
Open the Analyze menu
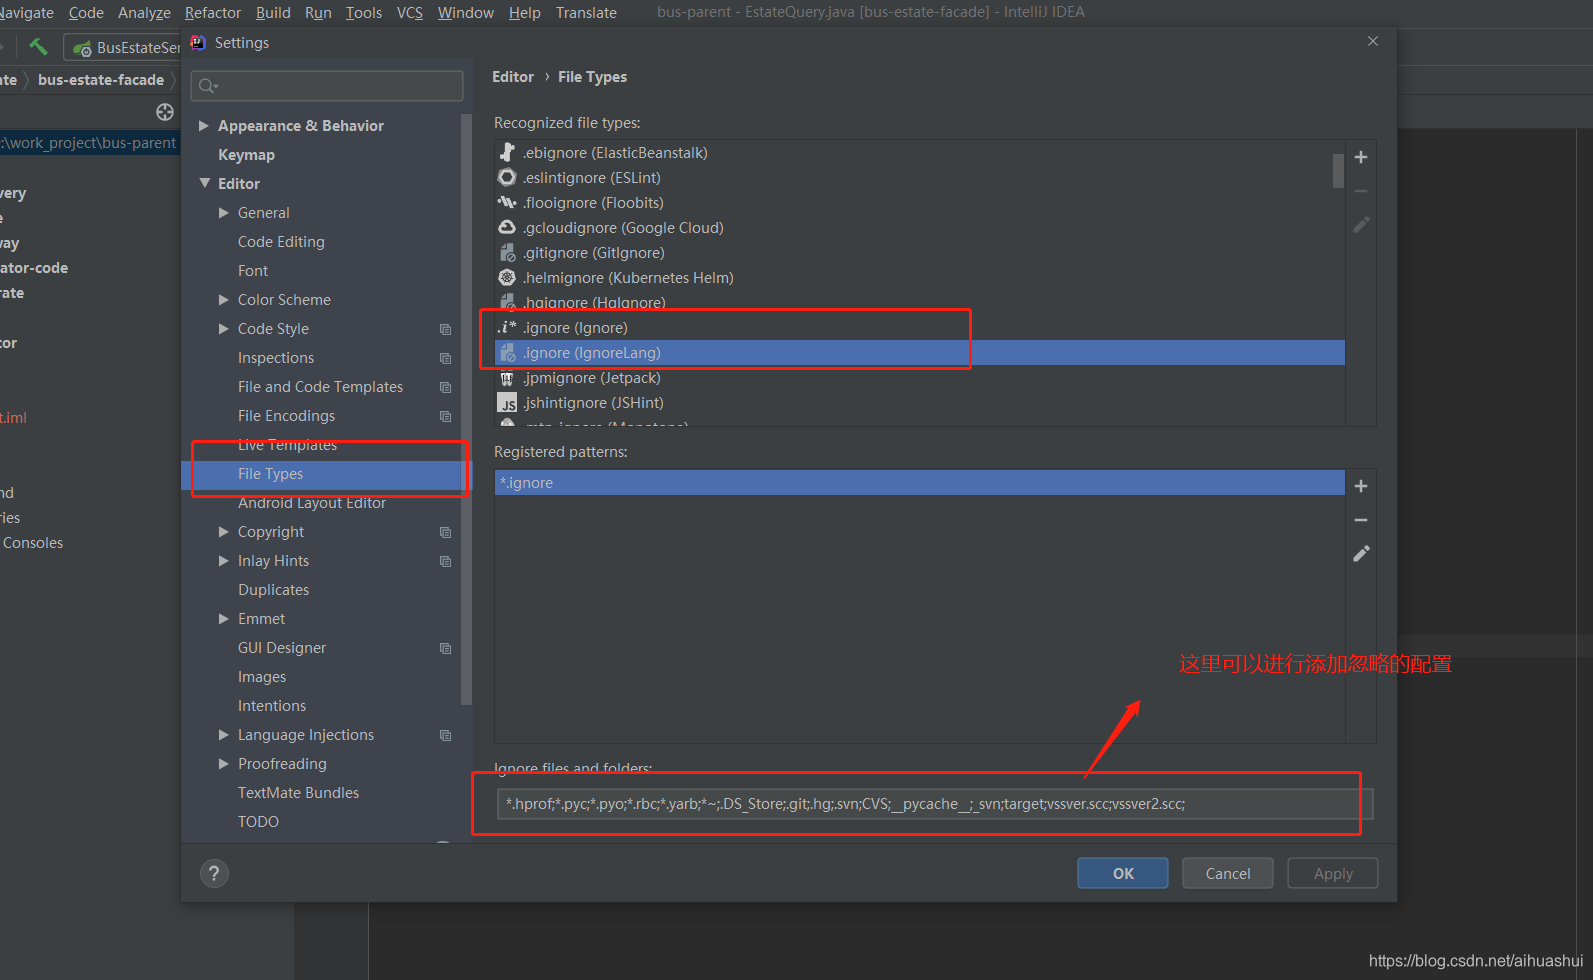(144, 12)
